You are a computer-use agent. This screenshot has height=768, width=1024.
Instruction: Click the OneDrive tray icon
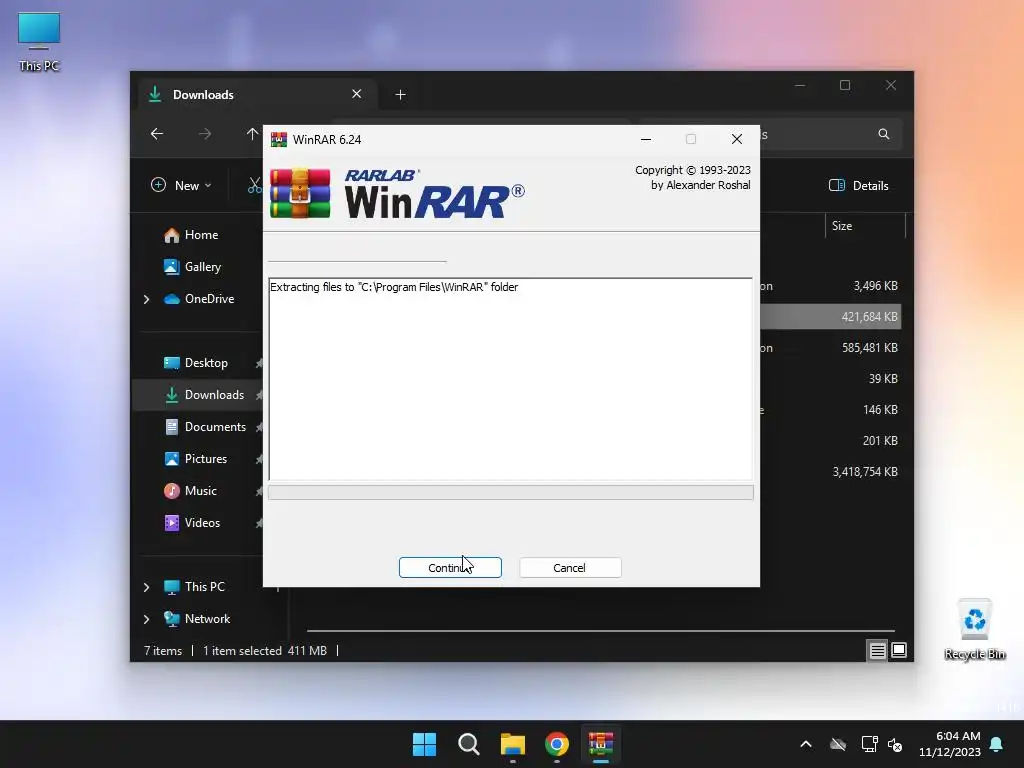coord(838,744)
